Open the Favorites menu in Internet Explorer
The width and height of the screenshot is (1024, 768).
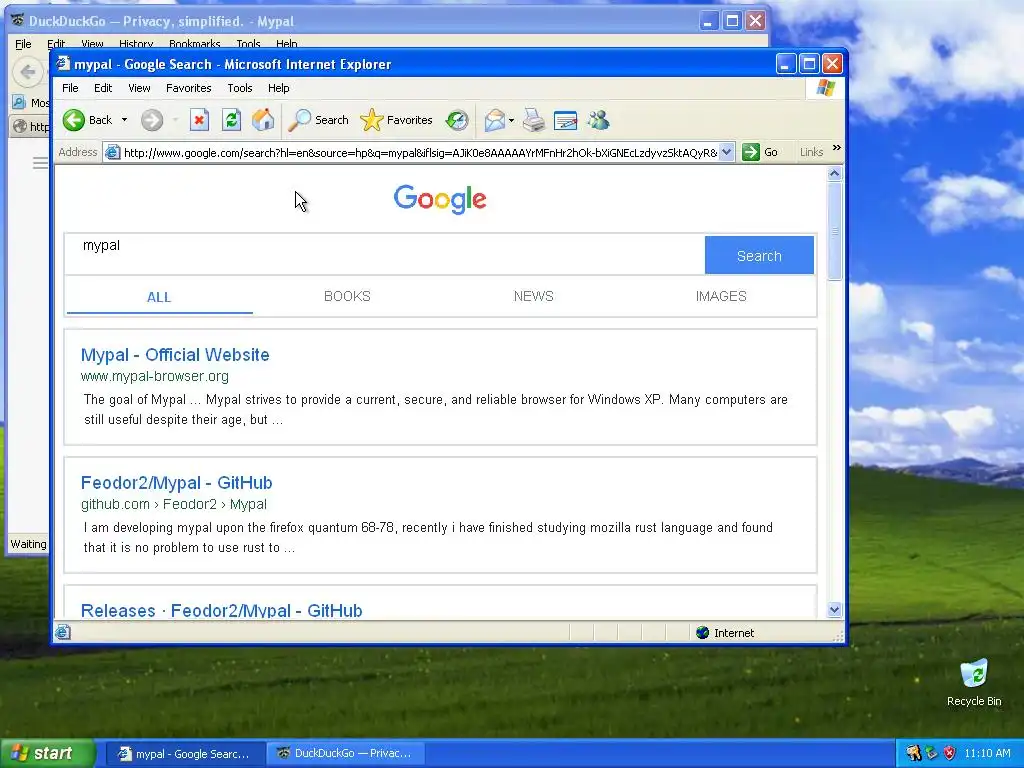[x=189, y=88]
